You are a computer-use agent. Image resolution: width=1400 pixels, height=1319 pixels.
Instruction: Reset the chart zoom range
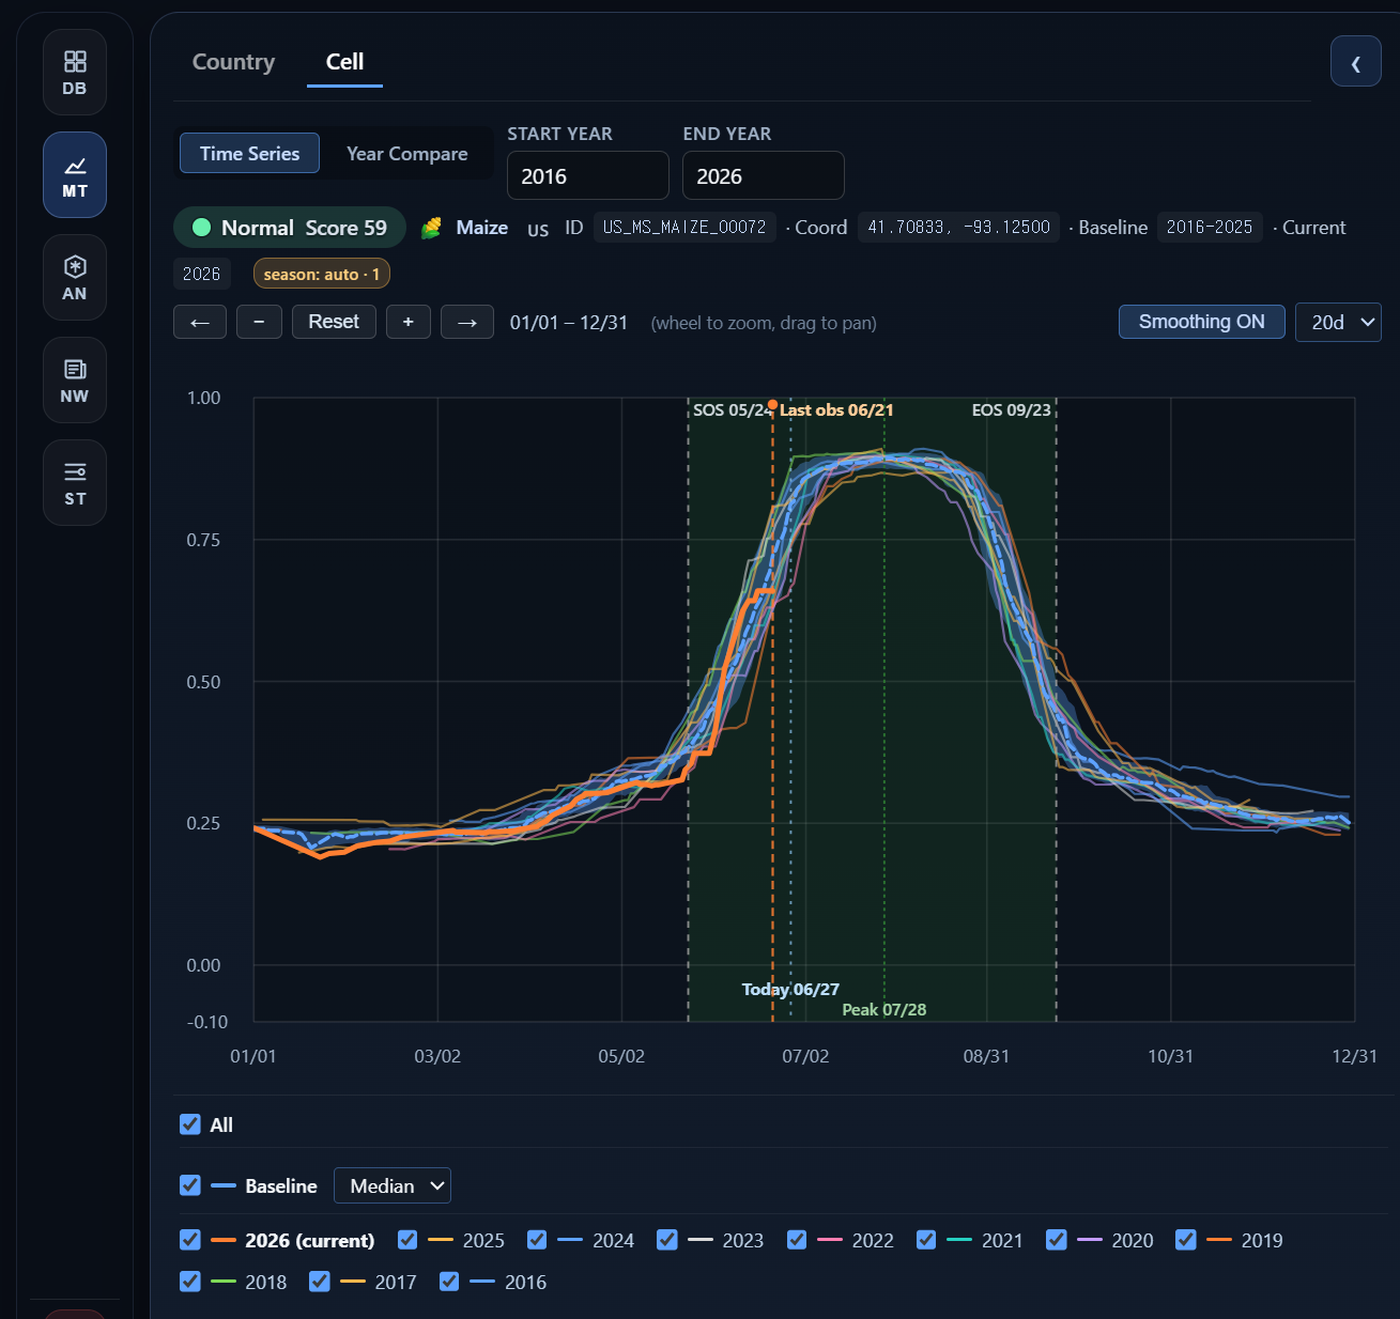(x=334, y=322)
